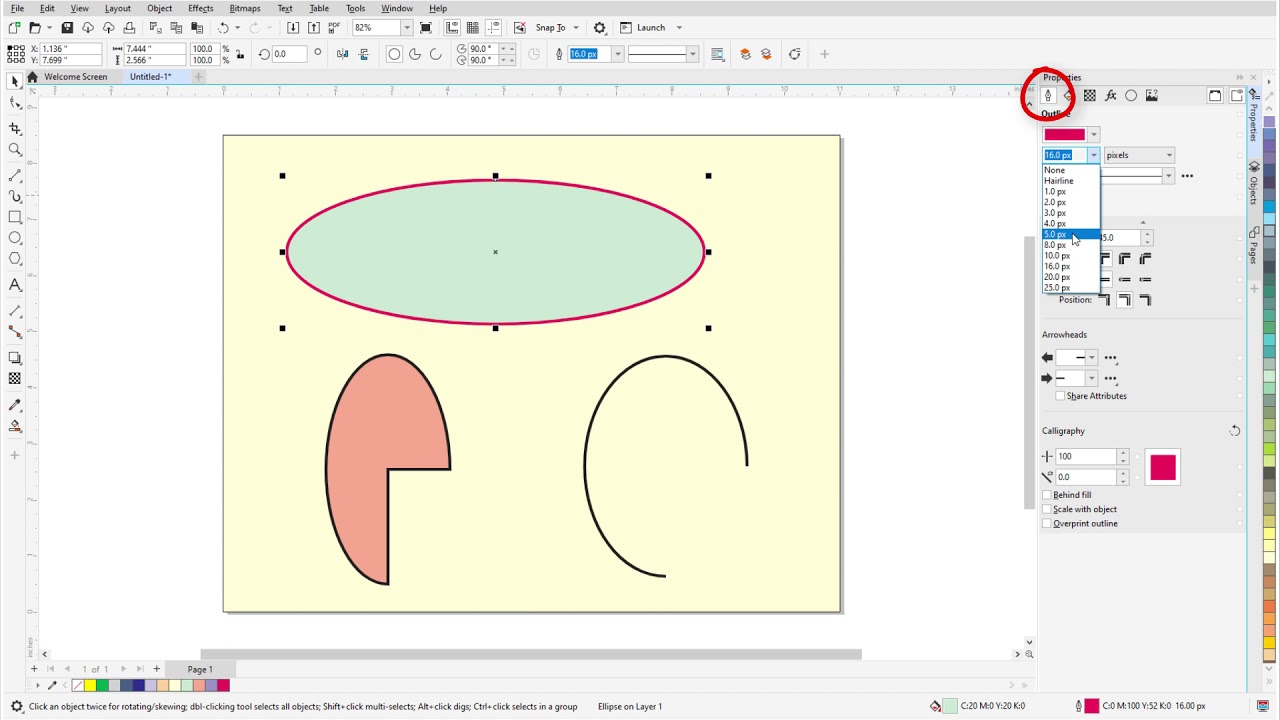Switch to Untitled-1 document tab
Image resolution: width=1280 pixels, height=720 pixels.
pyautogui.click(x=150, y=77)
